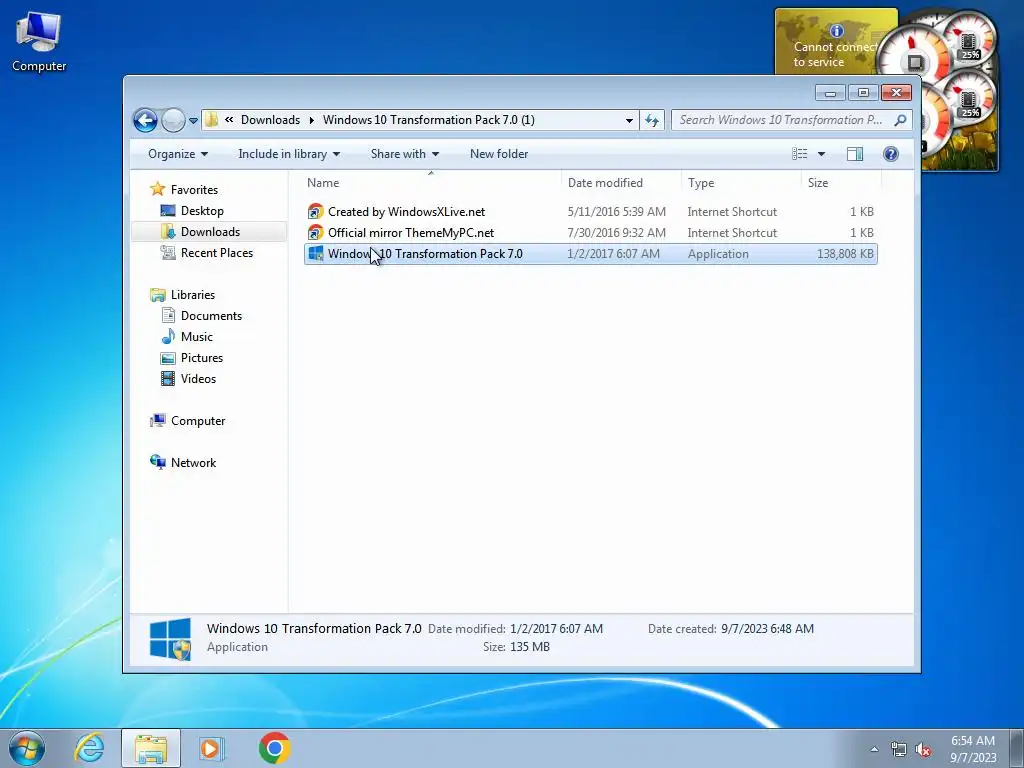Focus the Search Windows 10 Transformation field

[780, 120]
